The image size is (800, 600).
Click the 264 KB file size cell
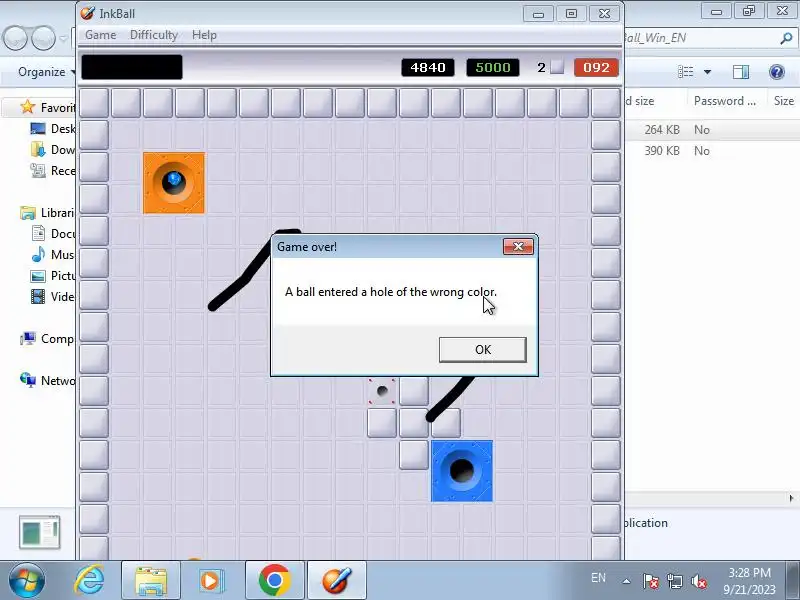point(662,130)
